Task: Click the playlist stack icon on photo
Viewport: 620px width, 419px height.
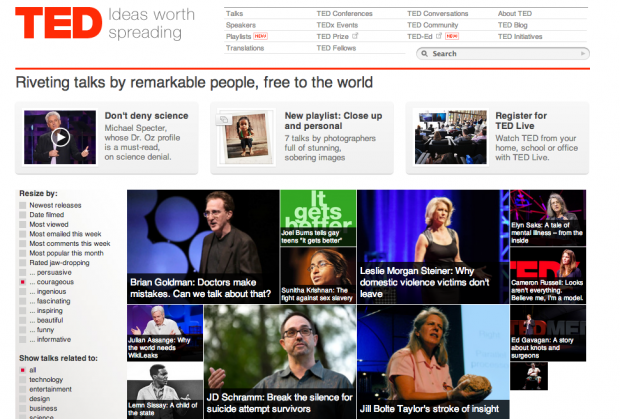Action: click(x=224, y=119)
